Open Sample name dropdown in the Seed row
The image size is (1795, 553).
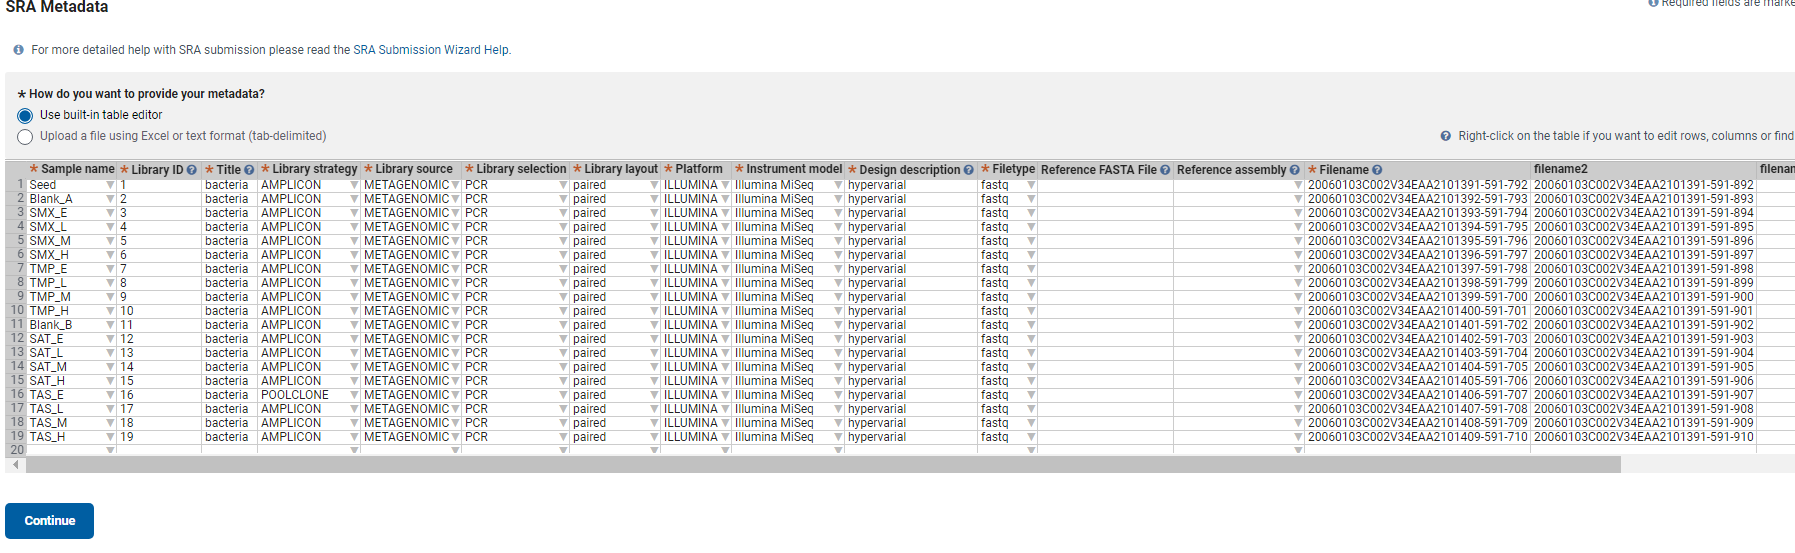tap(110, 185)
